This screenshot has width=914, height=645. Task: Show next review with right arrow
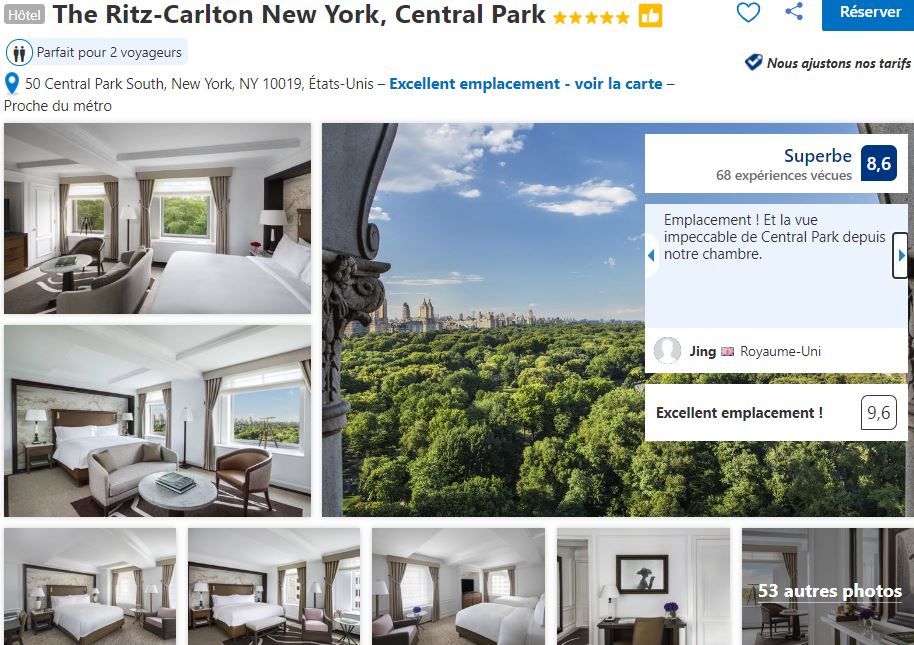point(901,255)
